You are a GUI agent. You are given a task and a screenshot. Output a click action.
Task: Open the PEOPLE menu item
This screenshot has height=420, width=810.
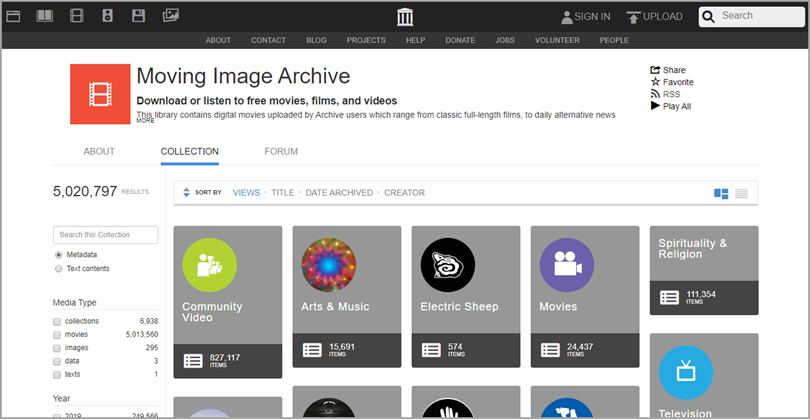point(614,40)
